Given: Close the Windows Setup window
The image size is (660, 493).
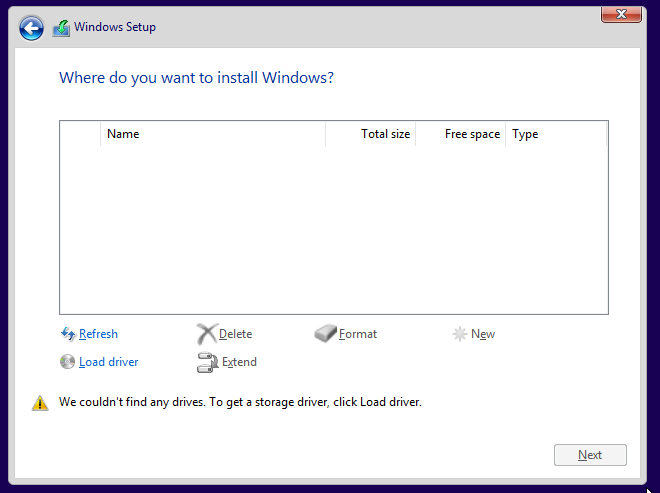Looking at the screenshot, I should (x=621, y=14).
